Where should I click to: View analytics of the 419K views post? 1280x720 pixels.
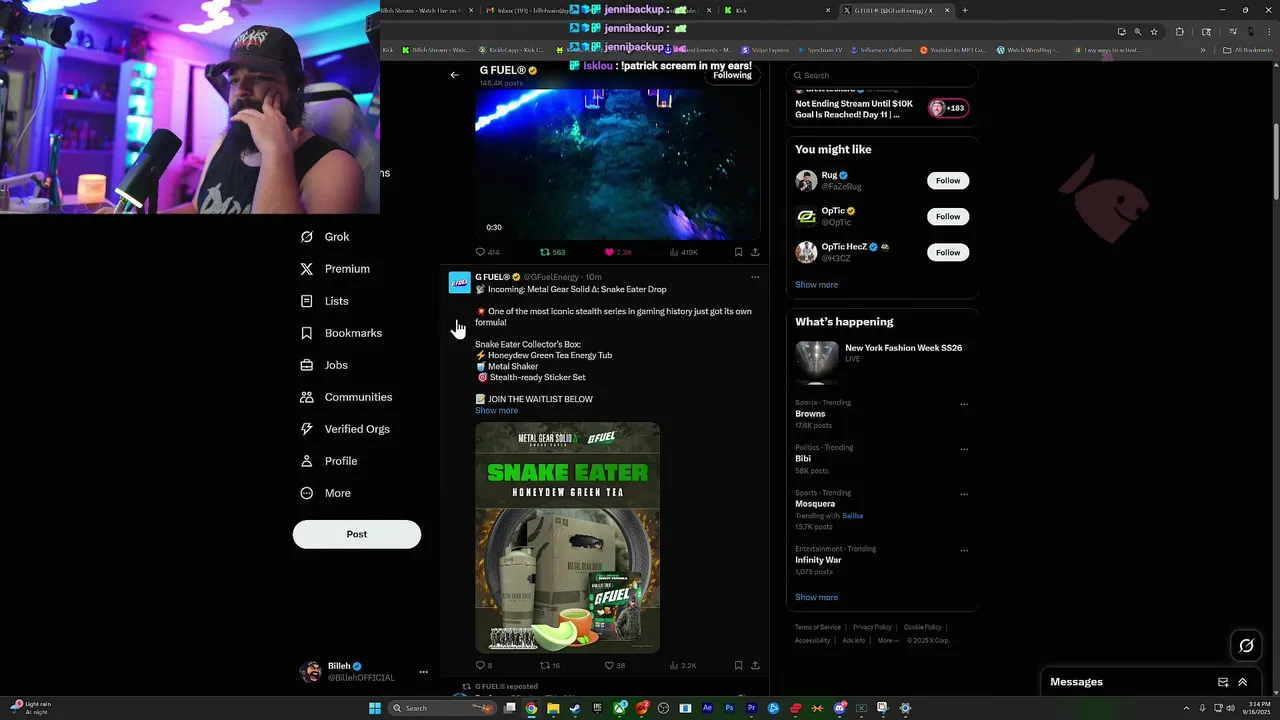684,252
